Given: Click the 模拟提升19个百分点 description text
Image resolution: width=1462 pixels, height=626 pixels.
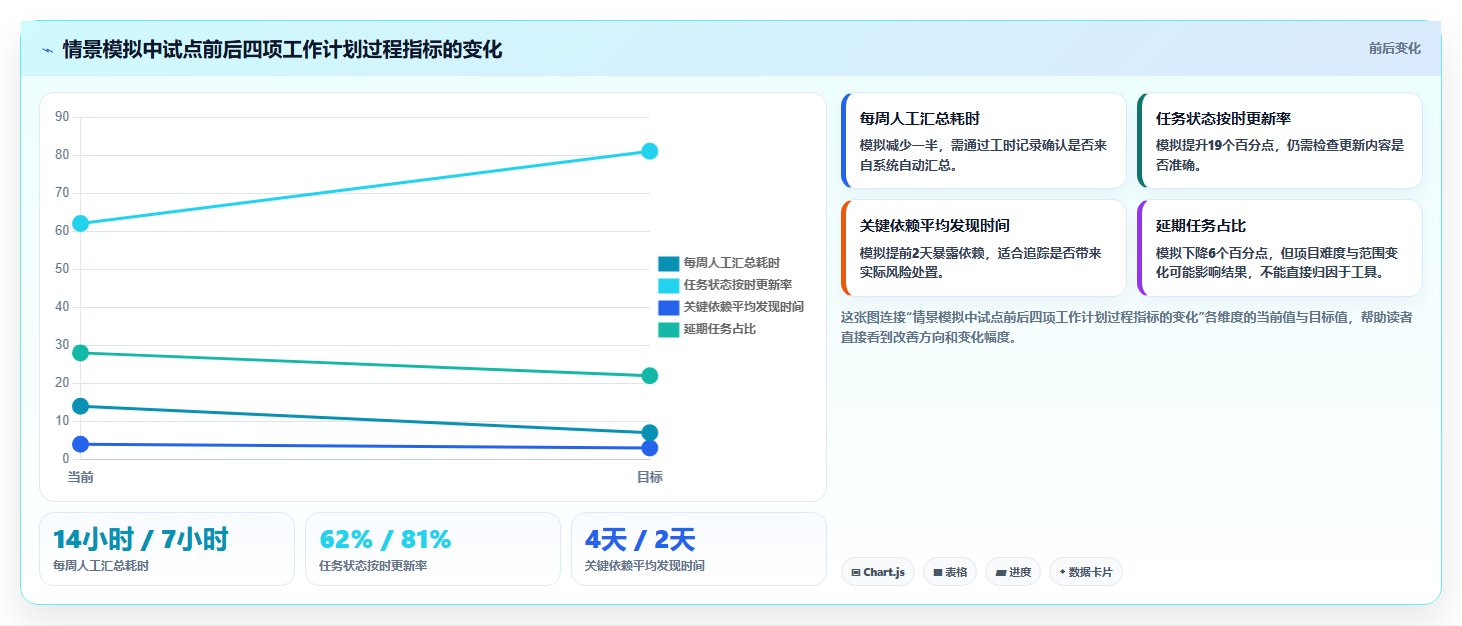Looking at the screenshot, I should [1280, 155].
